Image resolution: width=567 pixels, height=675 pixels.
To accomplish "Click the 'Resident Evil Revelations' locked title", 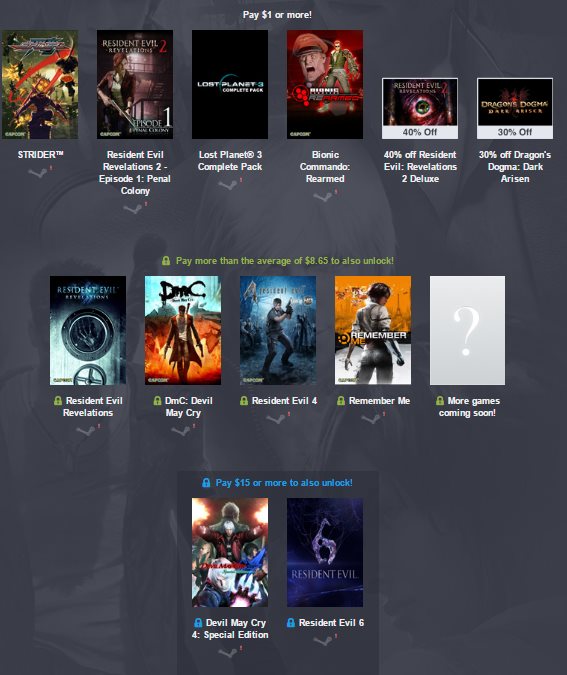I will [93, 407].
